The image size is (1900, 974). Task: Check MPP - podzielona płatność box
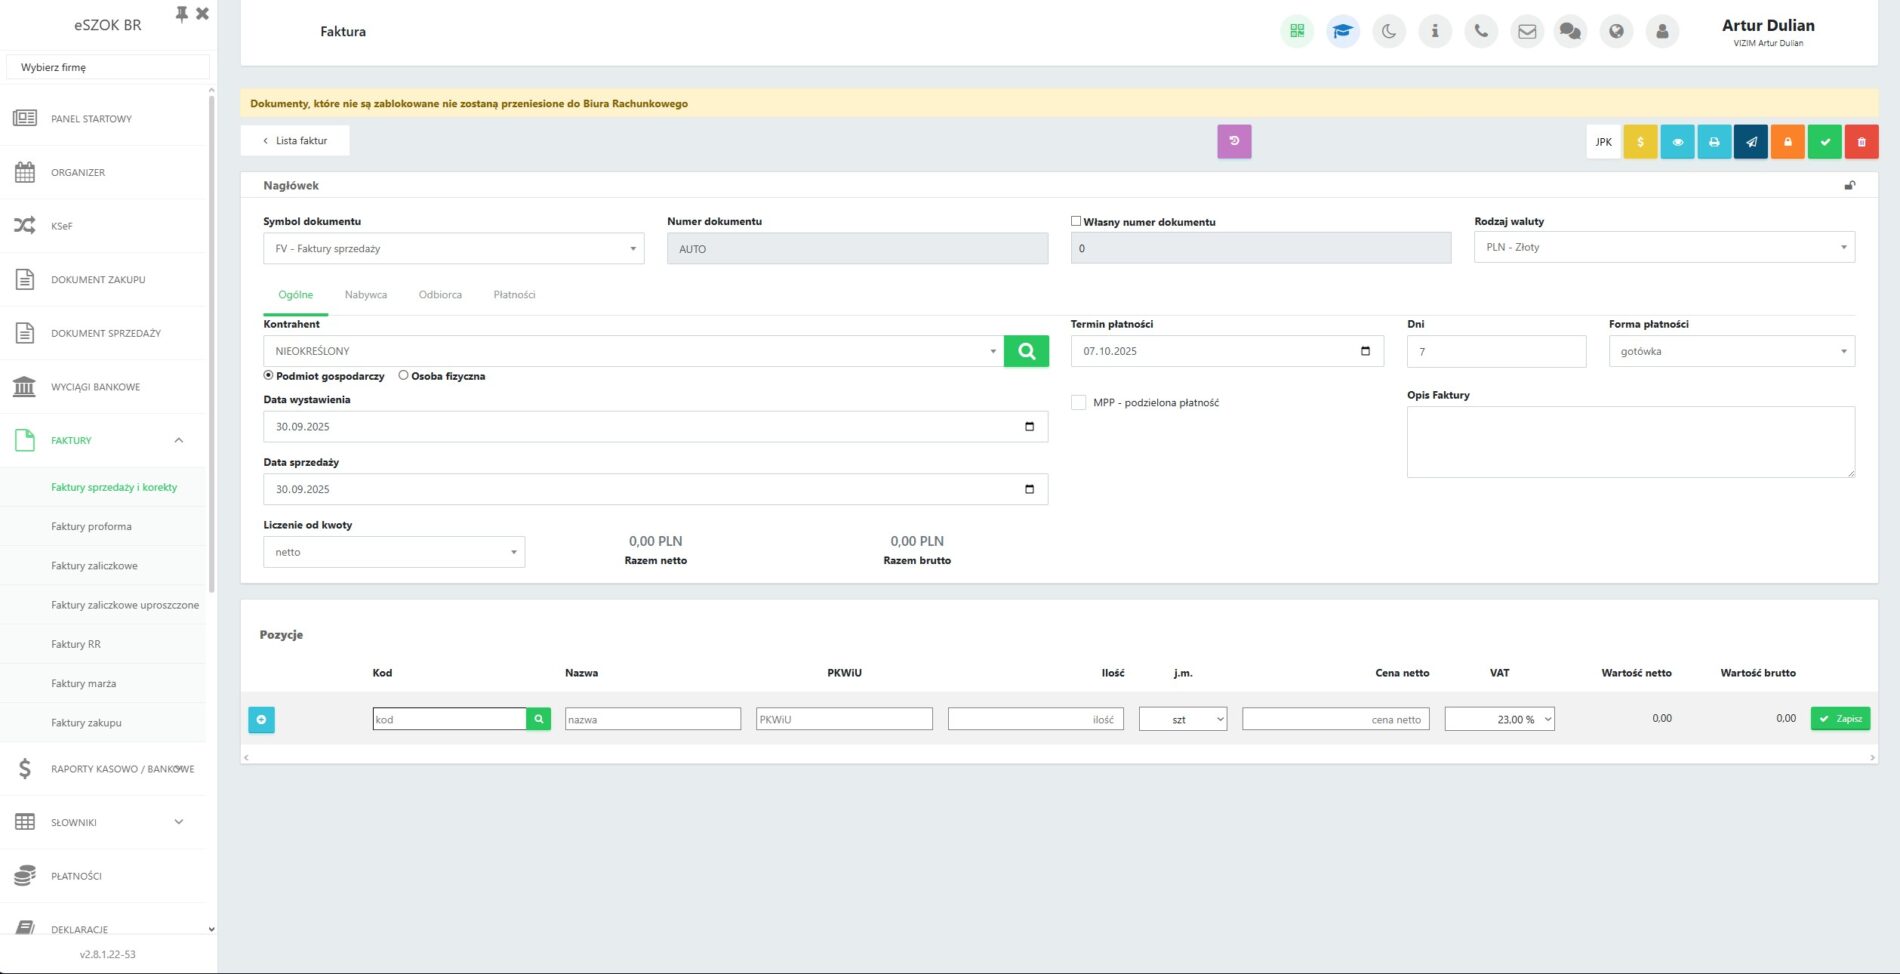(x=1078, y=402)
